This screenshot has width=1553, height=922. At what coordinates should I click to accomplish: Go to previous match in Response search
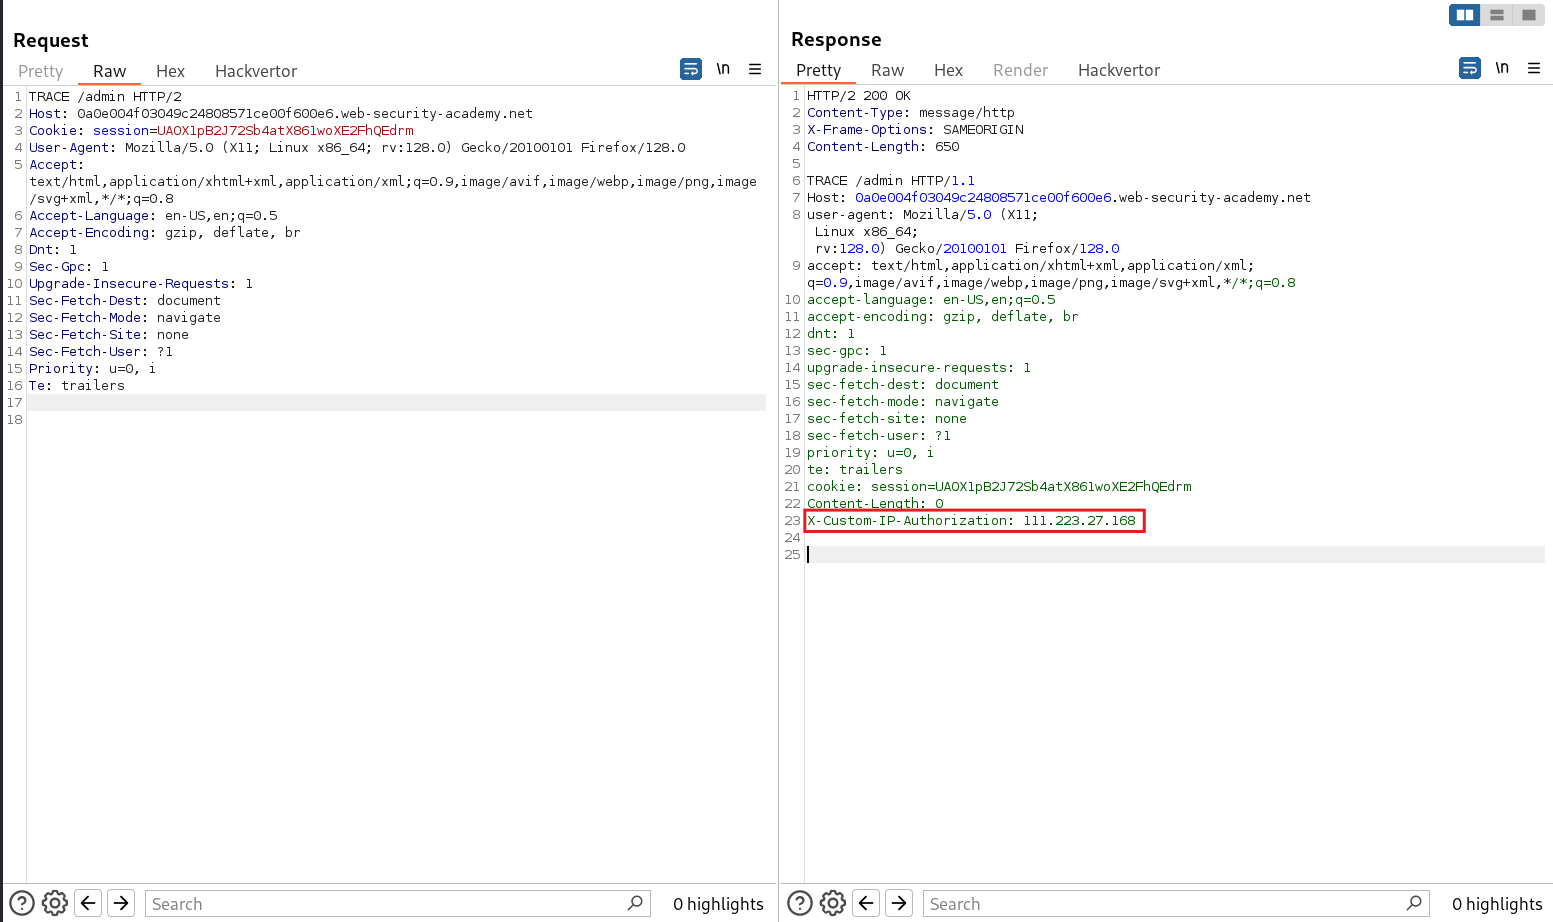(866, 903)
